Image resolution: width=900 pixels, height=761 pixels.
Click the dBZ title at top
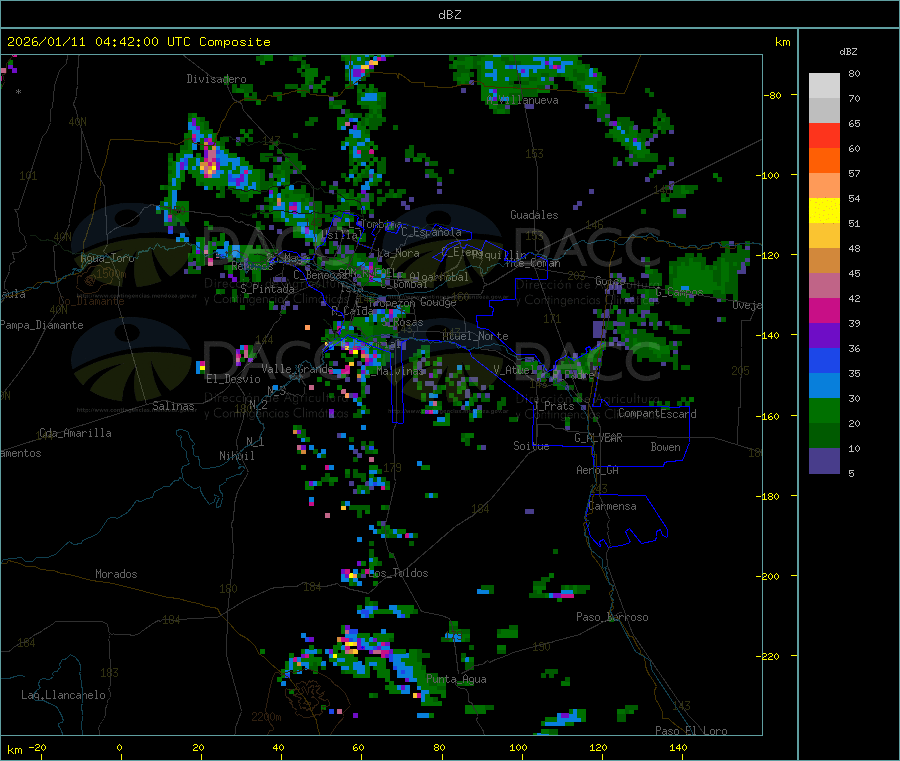click(449, 15)
